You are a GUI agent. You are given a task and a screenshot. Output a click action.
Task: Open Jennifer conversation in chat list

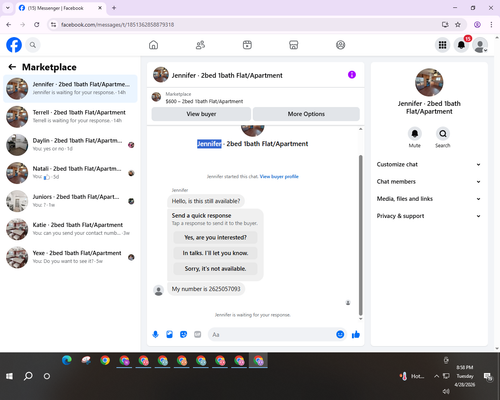coord(70,89)
